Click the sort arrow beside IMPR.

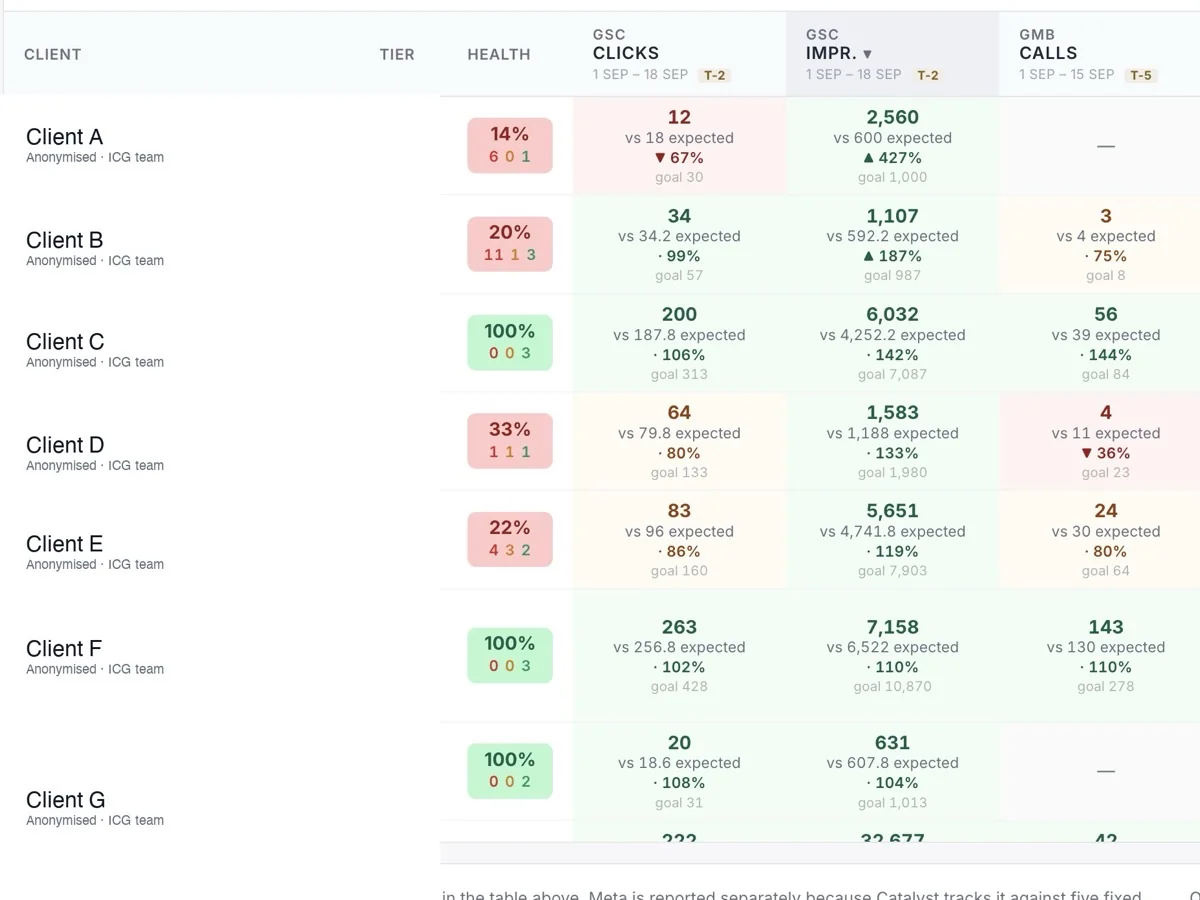coord(867,54)
